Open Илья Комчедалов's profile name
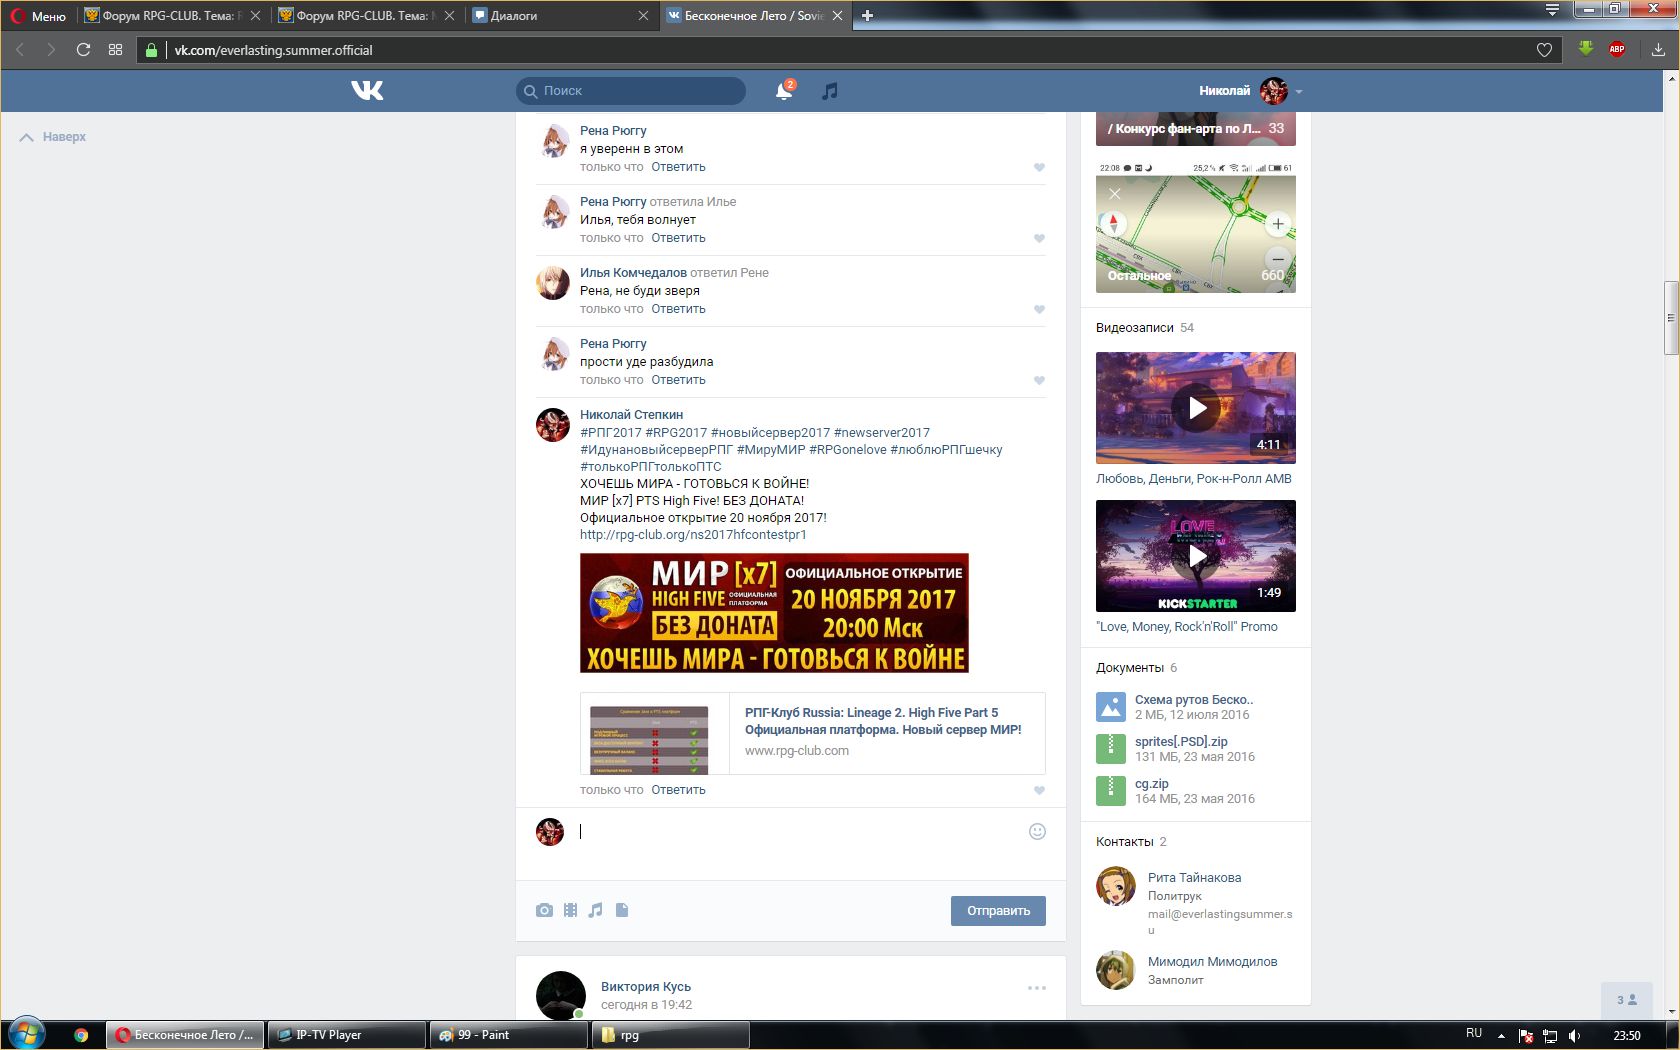The image size is (1680, 1050). point(633,273)
